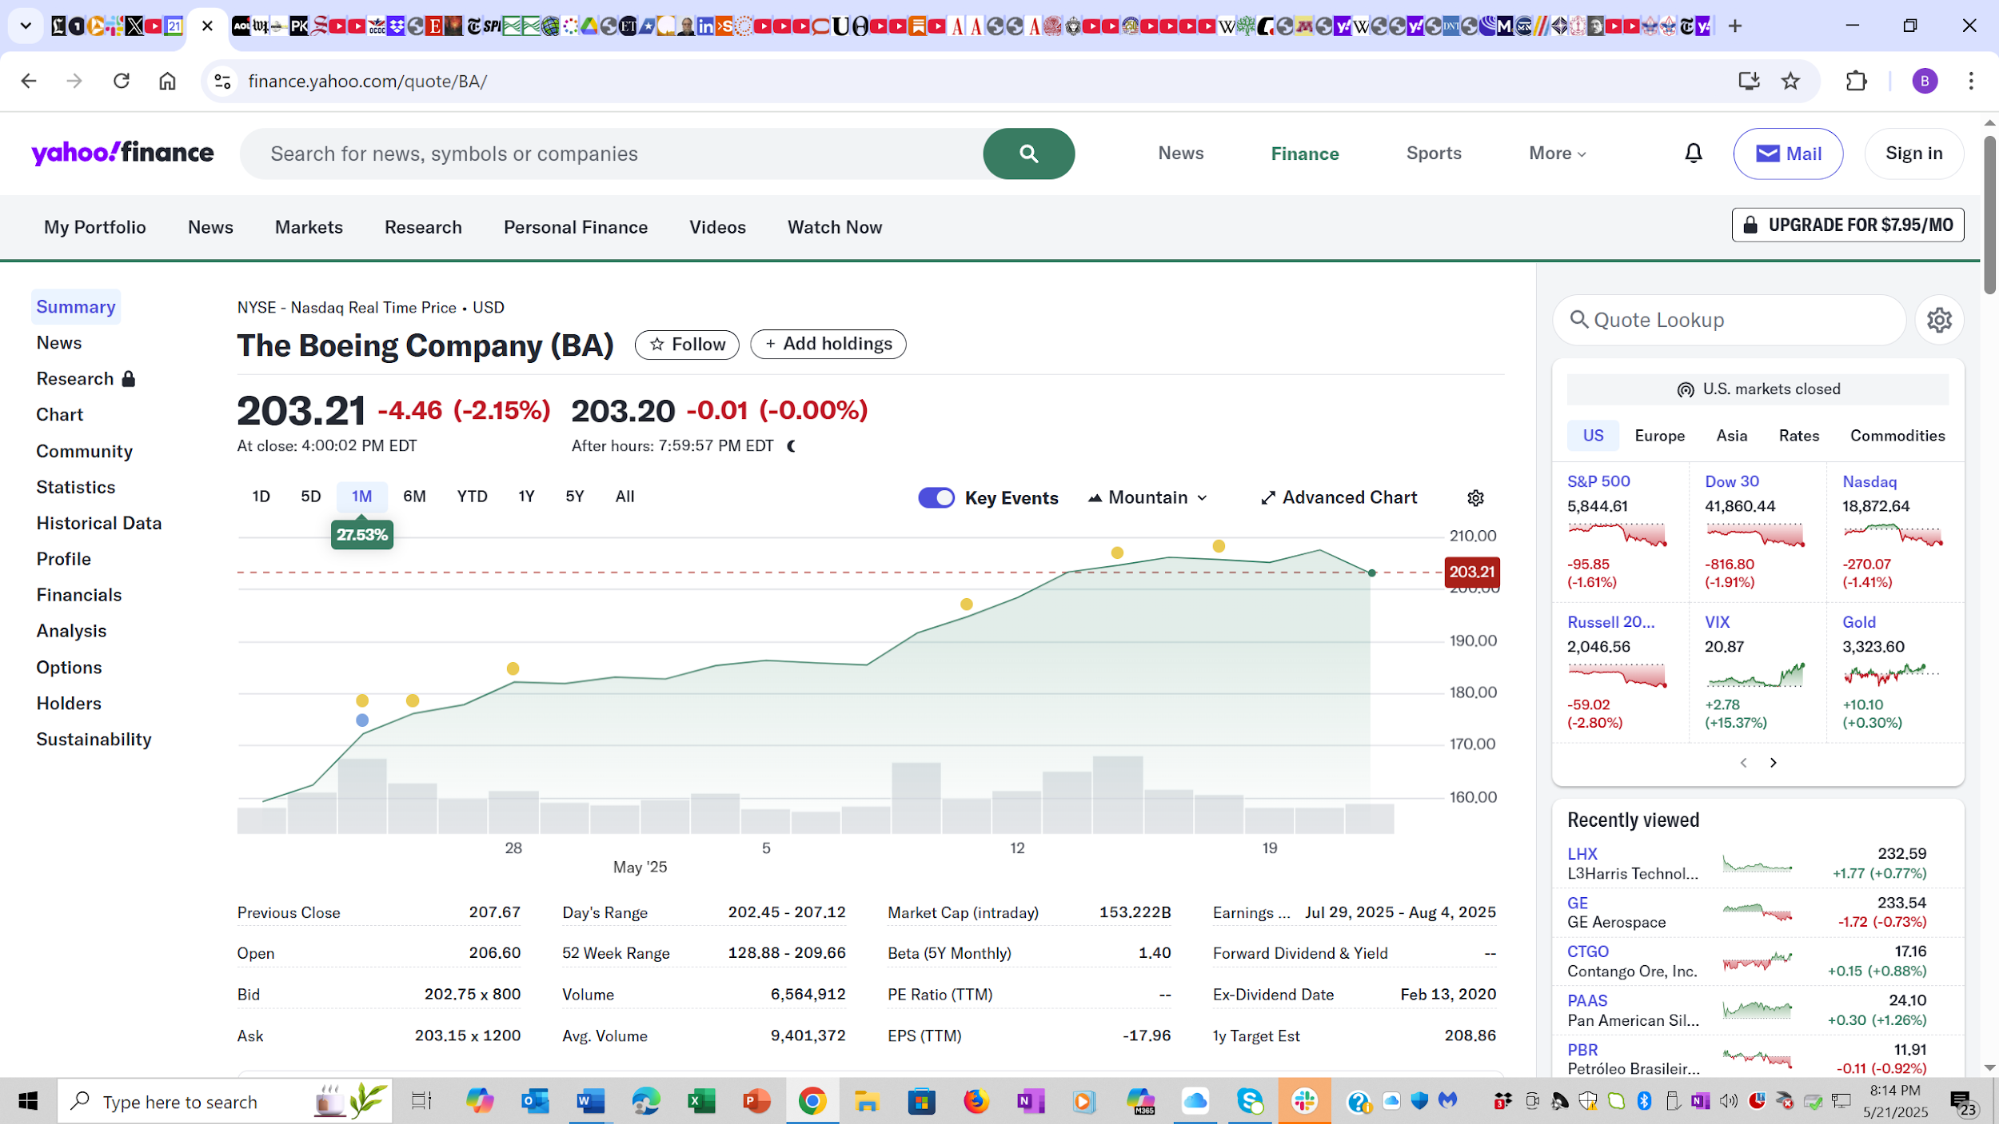Open the Mail button
This screenshot has height=1125, width=1999.
pyautogui.click(x=1788, y=154)
